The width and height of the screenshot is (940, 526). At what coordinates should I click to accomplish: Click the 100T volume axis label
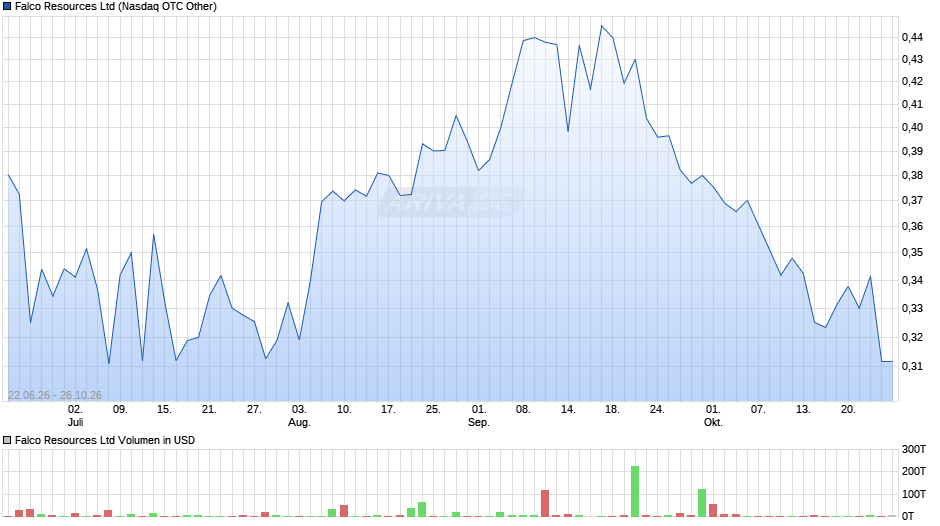point(914,494)
